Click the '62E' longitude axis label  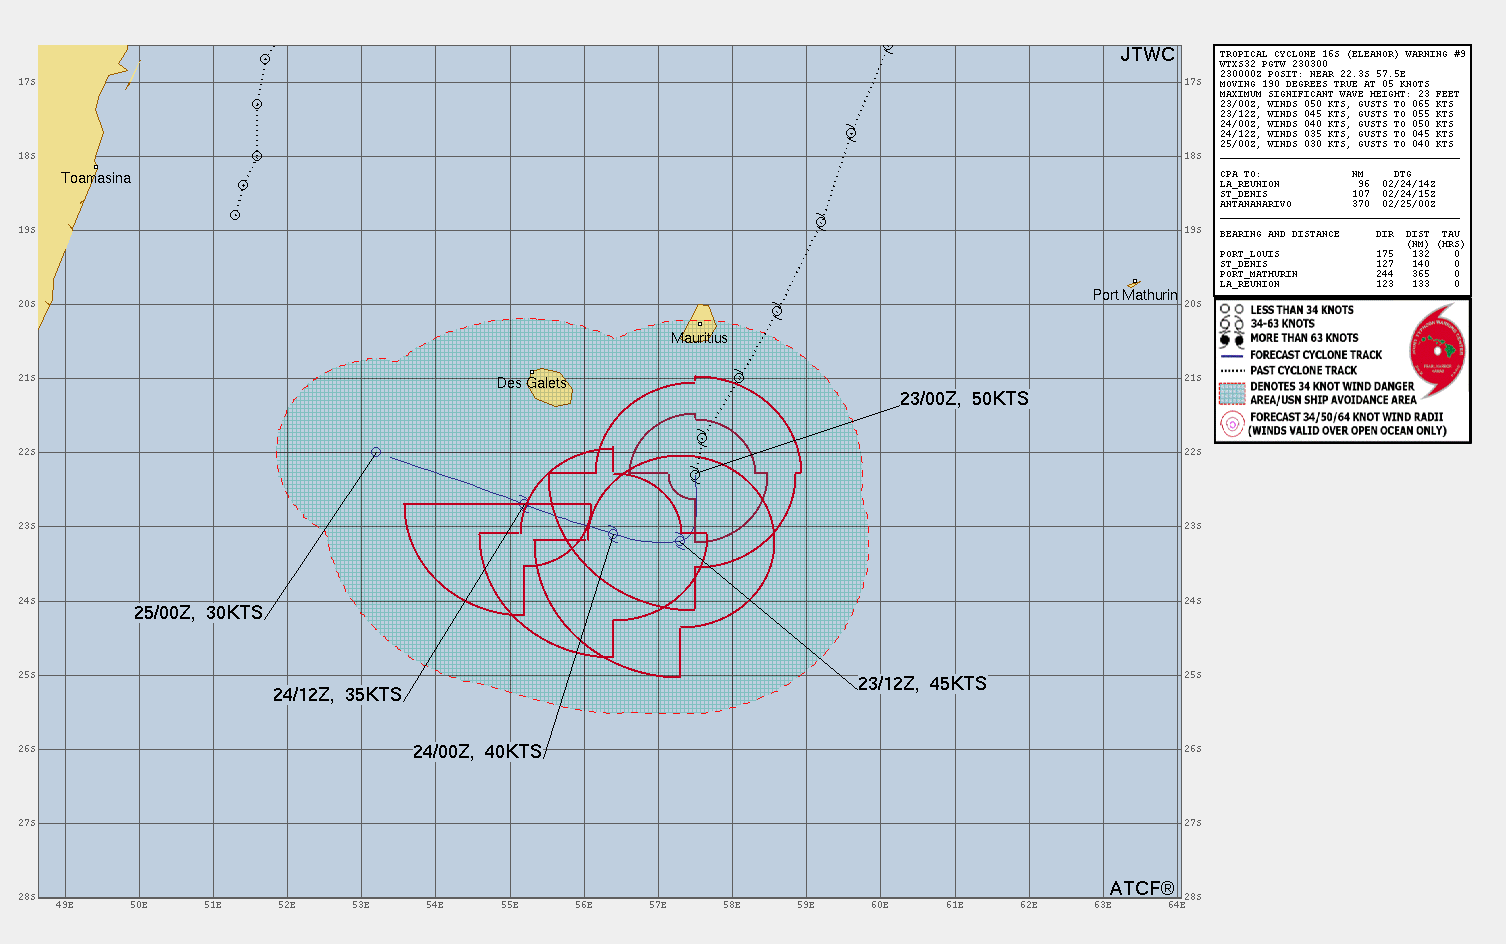(1028, 905)
